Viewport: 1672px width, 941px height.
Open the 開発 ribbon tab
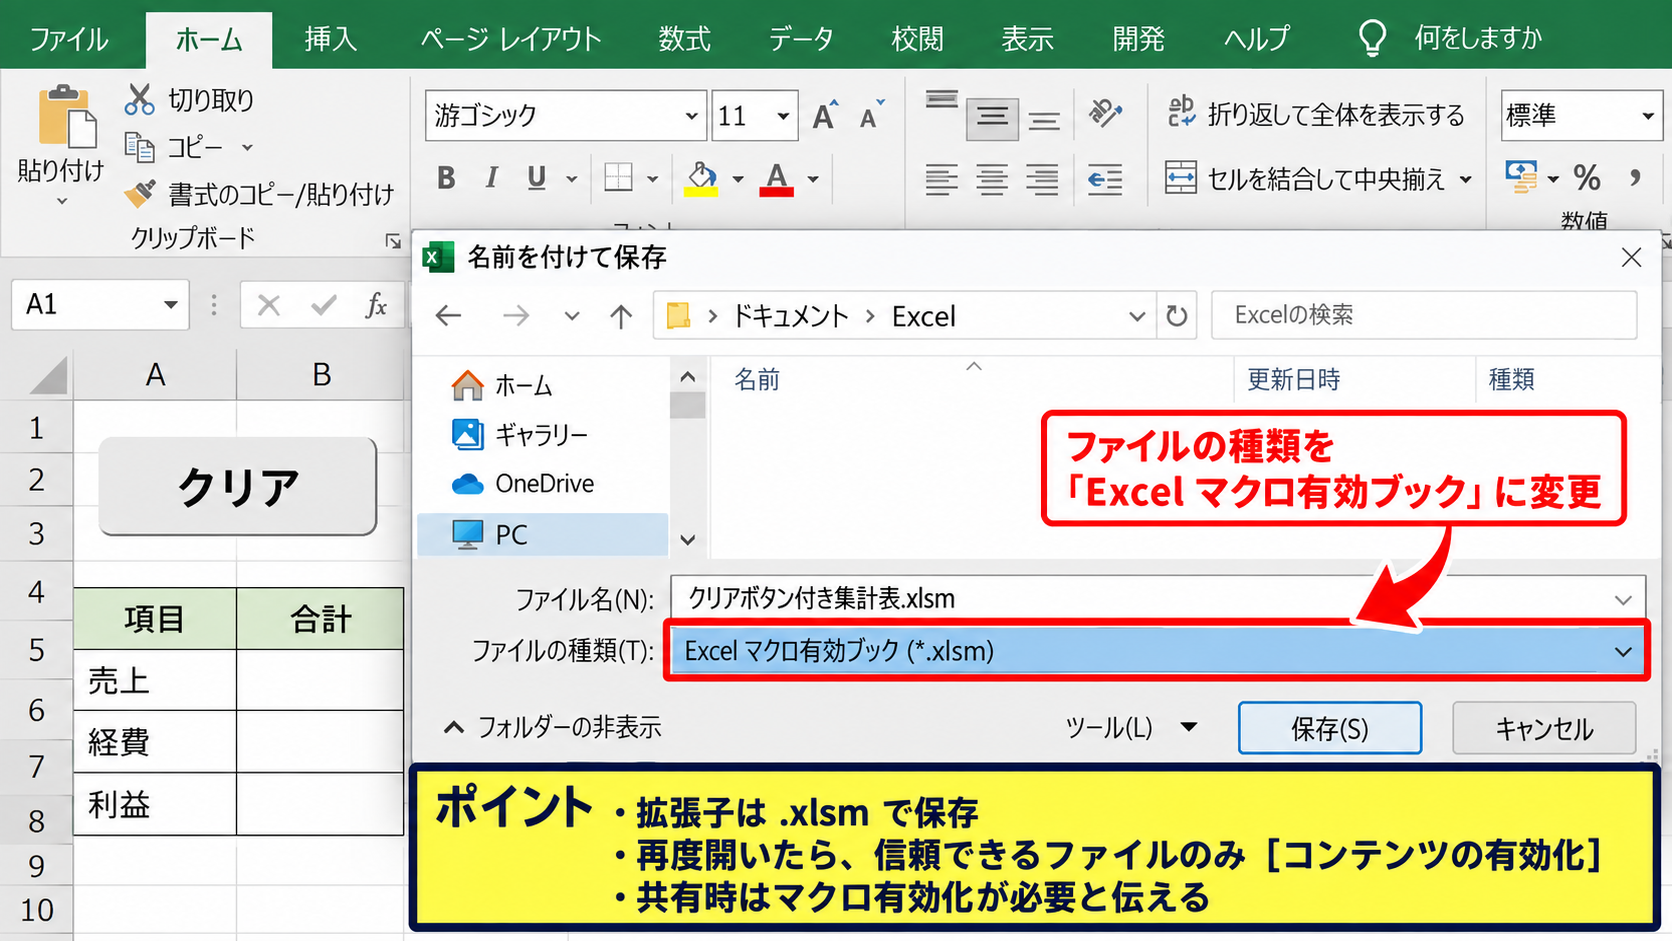point(1138,39)
